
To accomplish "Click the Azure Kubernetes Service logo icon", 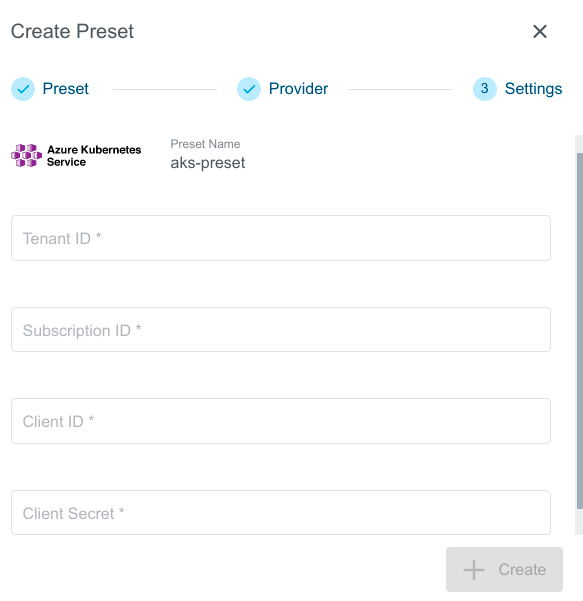I will (26, 155).
